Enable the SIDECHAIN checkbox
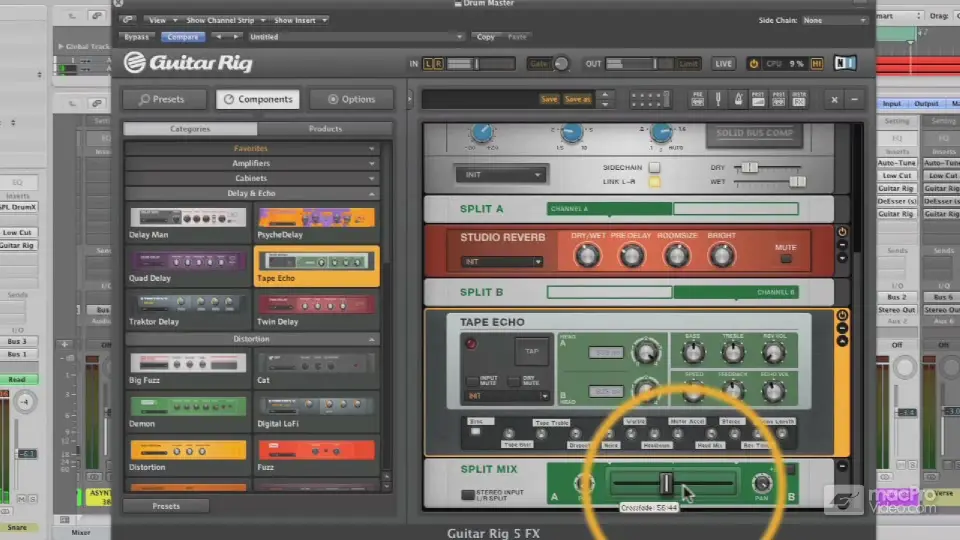Image resolution: width=960 pixels, height=540 pixels. point(654,167)
